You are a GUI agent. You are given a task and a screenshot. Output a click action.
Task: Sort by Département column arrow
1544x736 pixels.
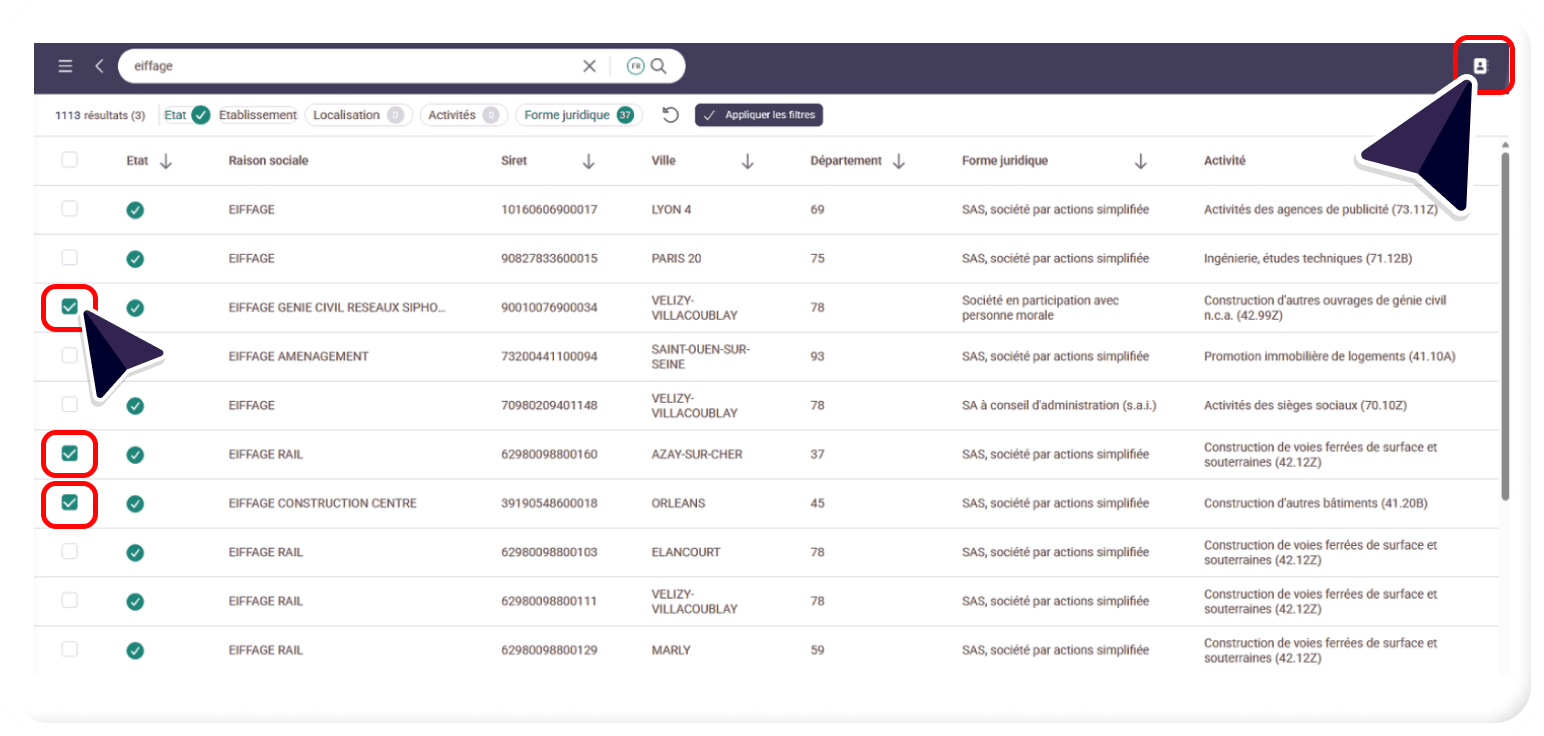point(898,161)
